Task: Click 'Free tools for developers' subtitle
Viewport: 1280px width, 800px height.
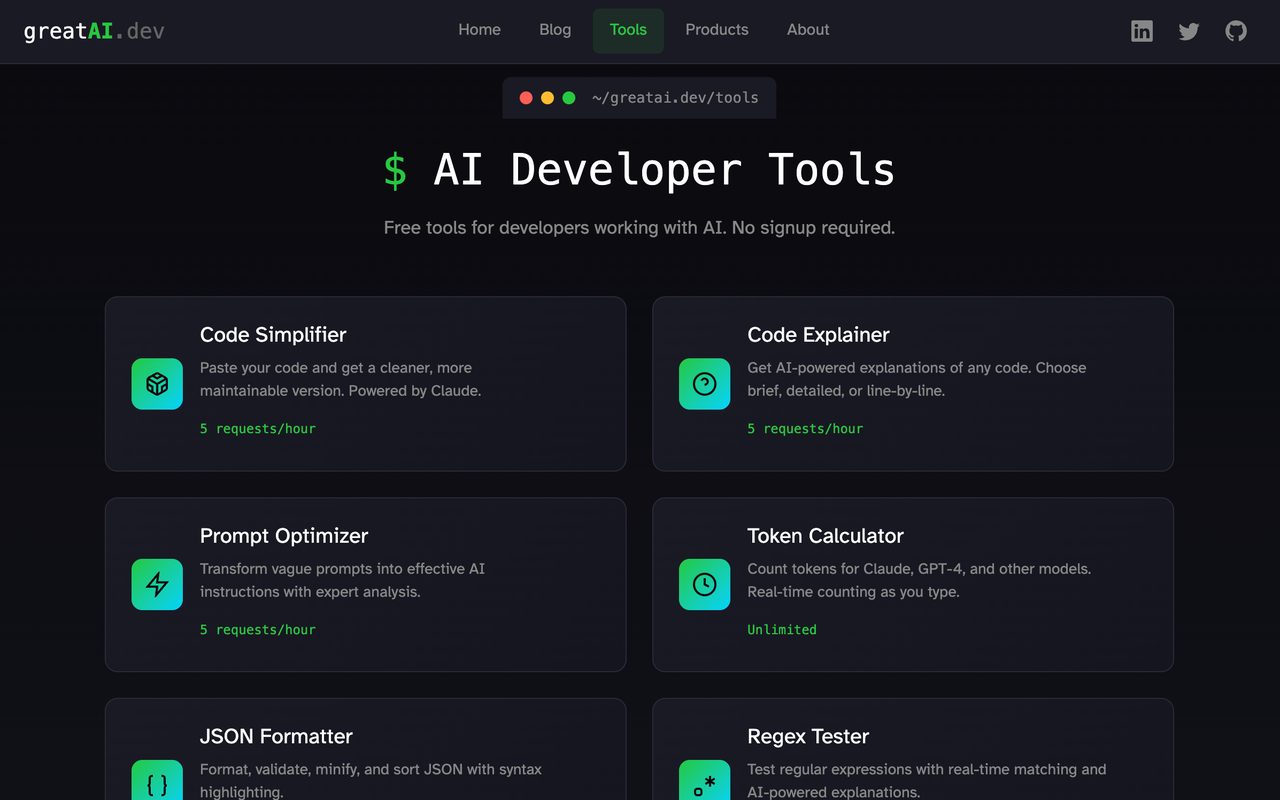Action: tap(639, 228)
